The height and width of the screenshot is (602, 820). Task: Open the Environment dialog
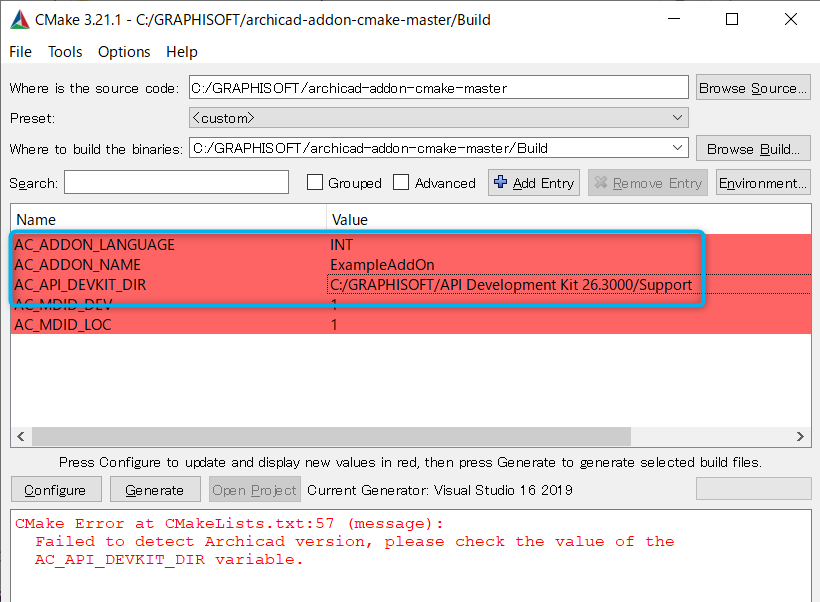point(763,182)
